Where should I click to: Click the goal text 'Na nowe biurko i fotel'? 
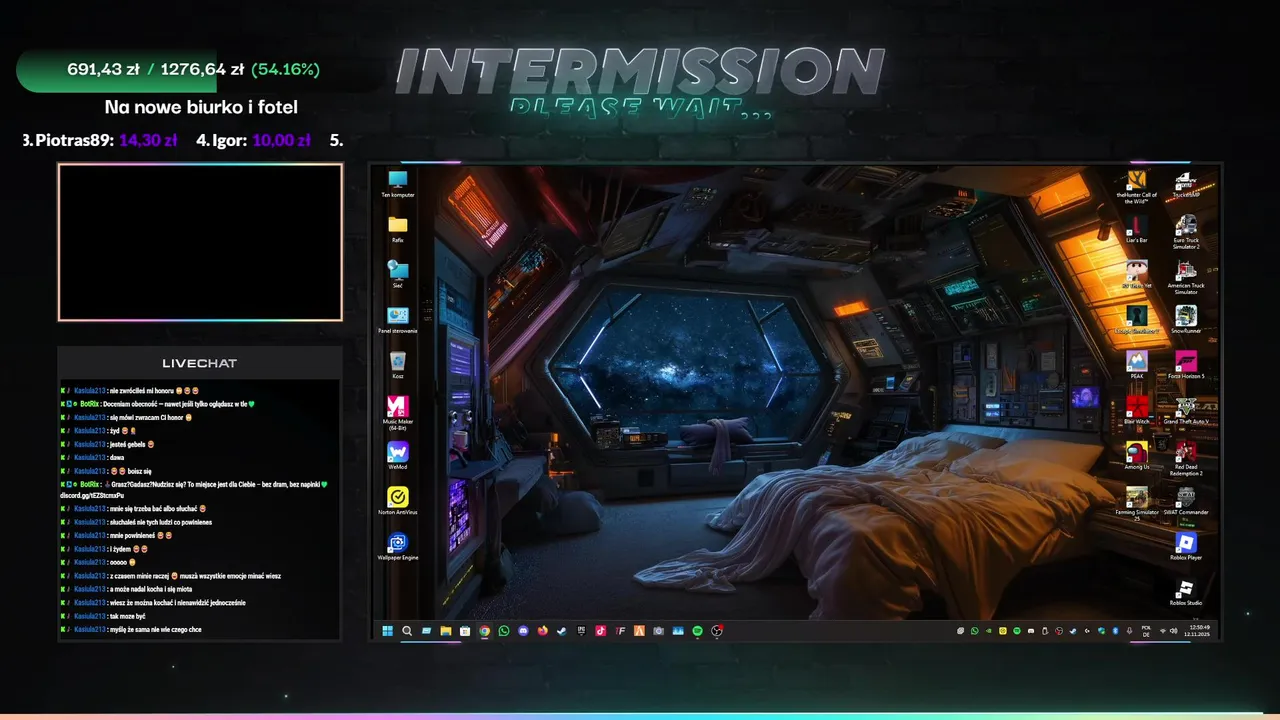201,107
